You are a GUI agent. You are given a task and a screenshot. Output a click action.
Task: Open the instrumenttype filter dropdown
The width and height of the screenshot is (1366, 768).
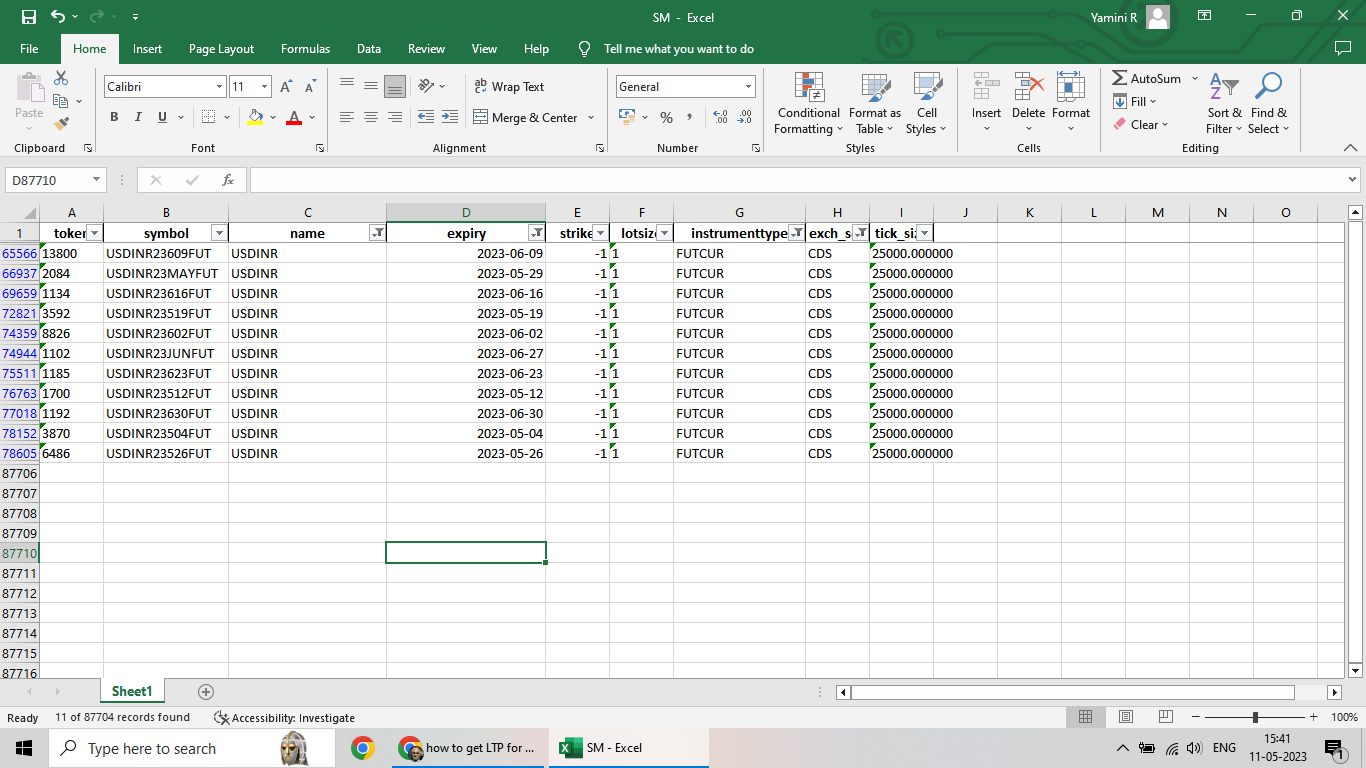(796, 233)
